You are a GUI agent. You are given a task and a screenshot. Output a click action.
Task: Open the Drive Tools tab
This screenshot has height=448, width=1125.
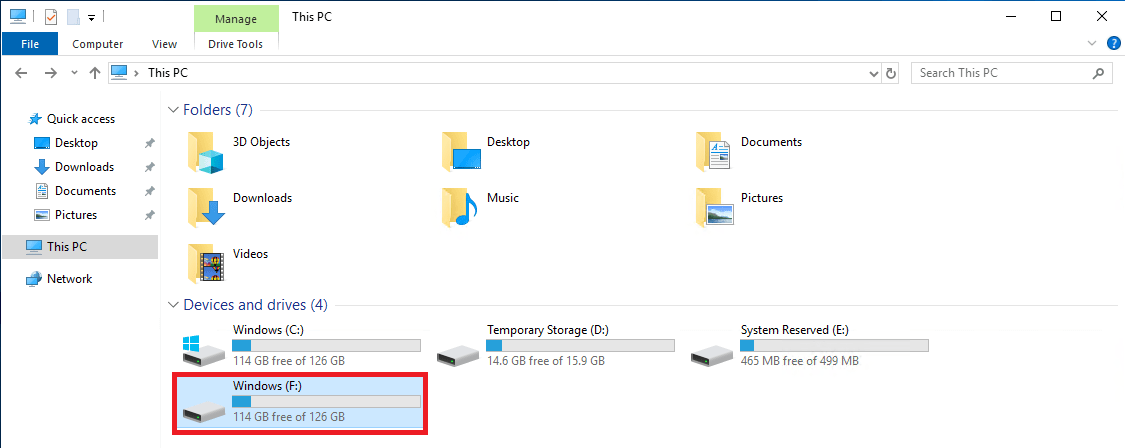[235, 44]
